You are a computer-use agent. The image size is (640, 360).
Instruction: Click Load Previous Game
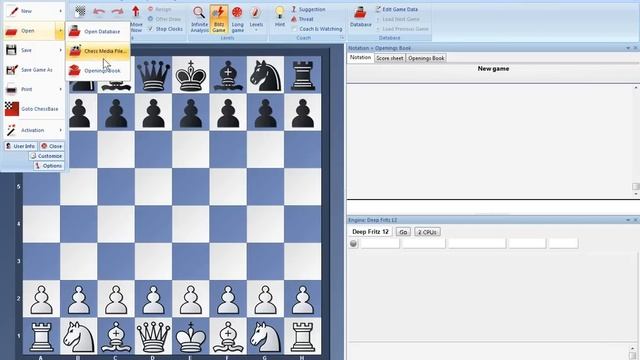tap(402, 29)
